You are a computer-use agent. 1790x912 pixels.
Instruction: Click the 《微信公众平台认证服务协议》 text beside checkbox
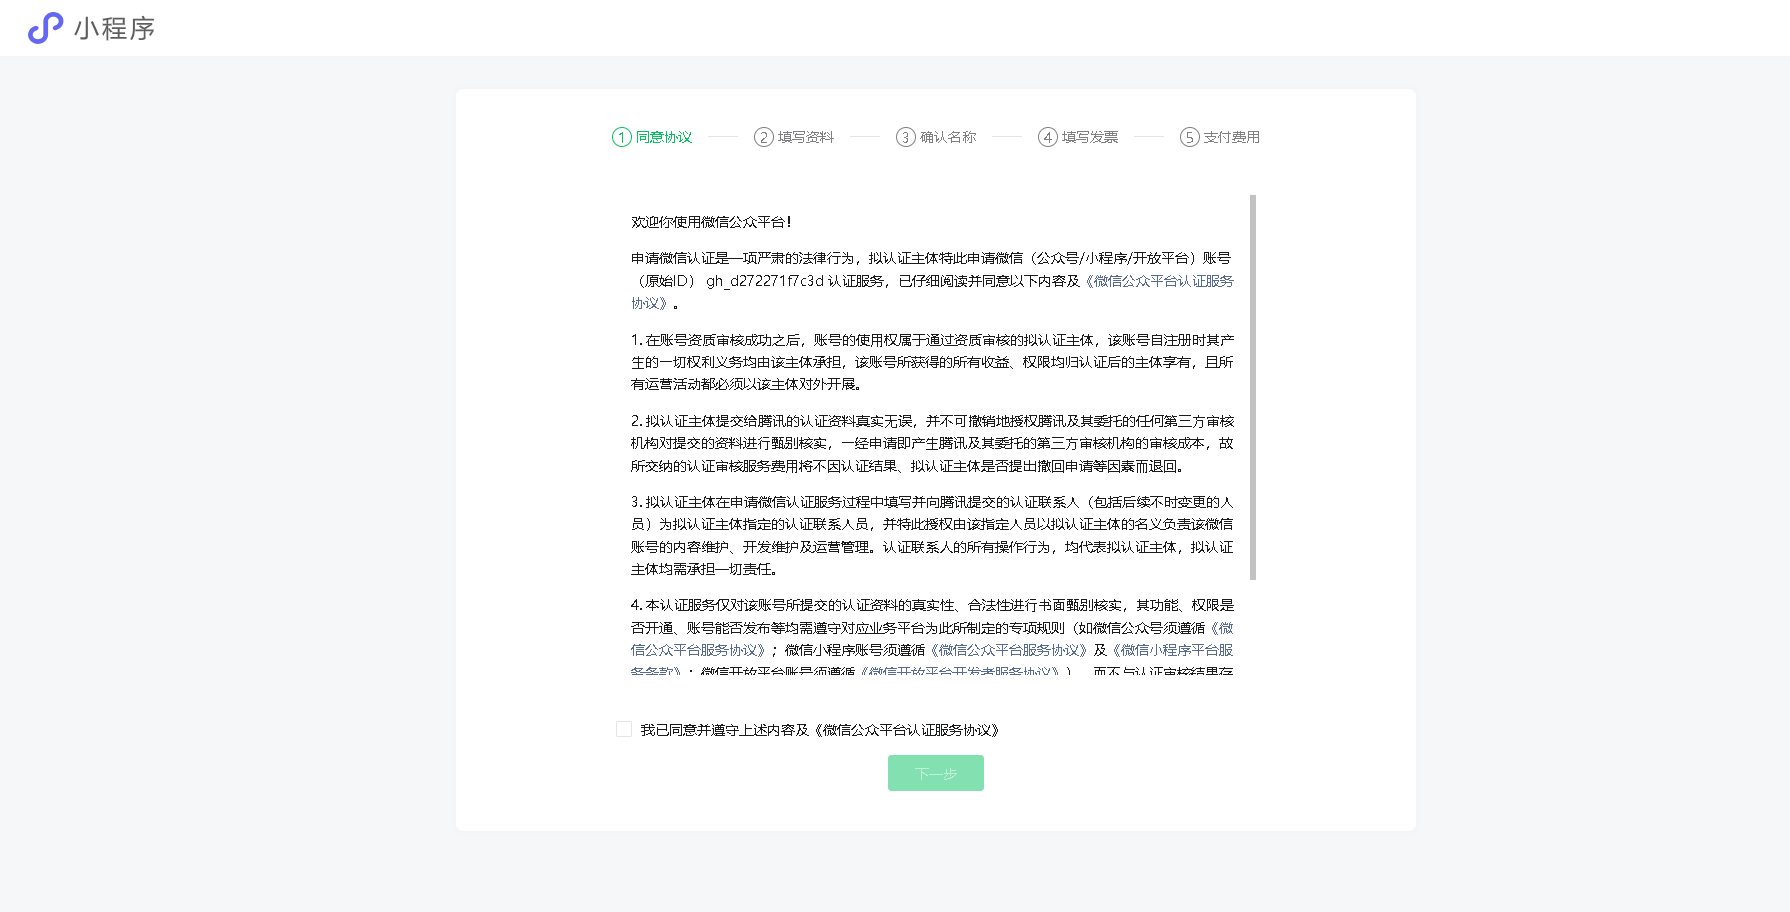pos(907,730)
